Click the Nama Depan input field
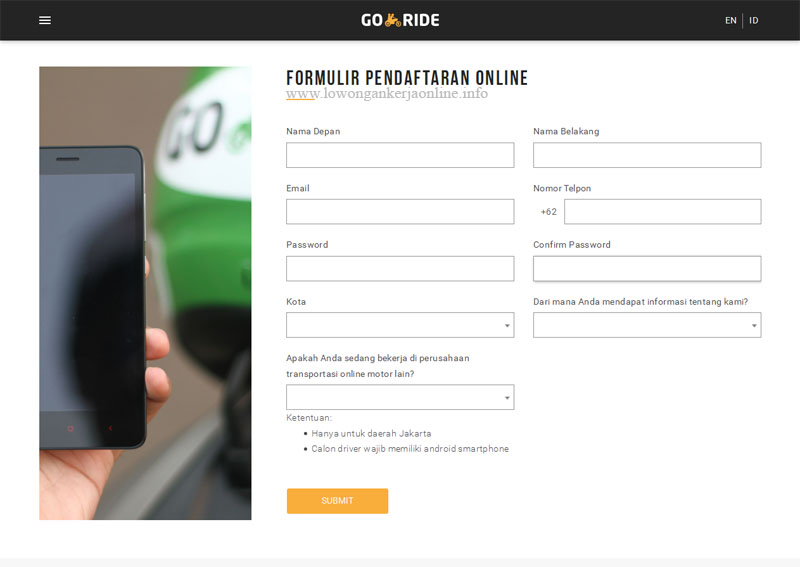This screenshot has width=800, height=567. [x=400, y=155]
